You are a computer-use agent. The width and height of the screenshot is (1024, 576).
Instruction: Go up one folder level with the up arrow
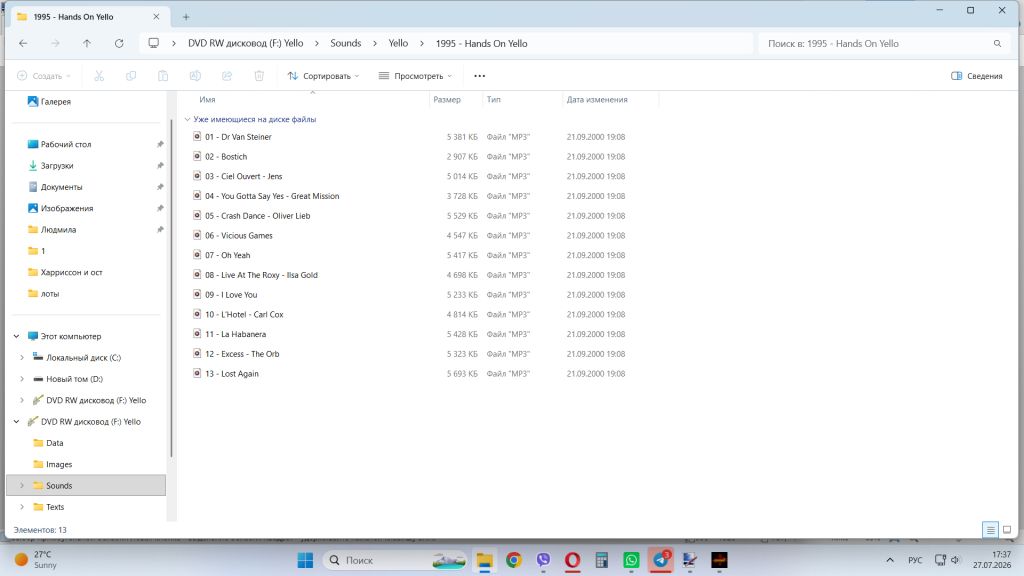click(x=87, y=43)
